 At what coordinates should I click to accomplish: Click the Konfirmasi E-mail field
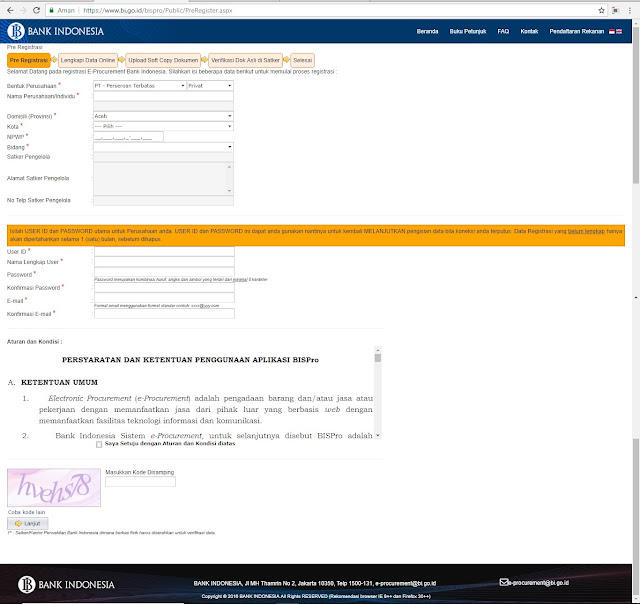point(164,313)
